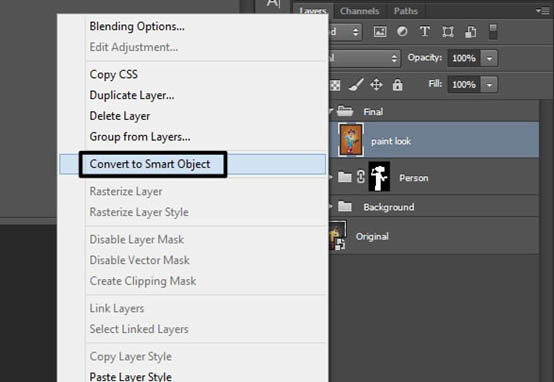Toggle the lock transparent pixels checkerboard icon

point(335,85)
